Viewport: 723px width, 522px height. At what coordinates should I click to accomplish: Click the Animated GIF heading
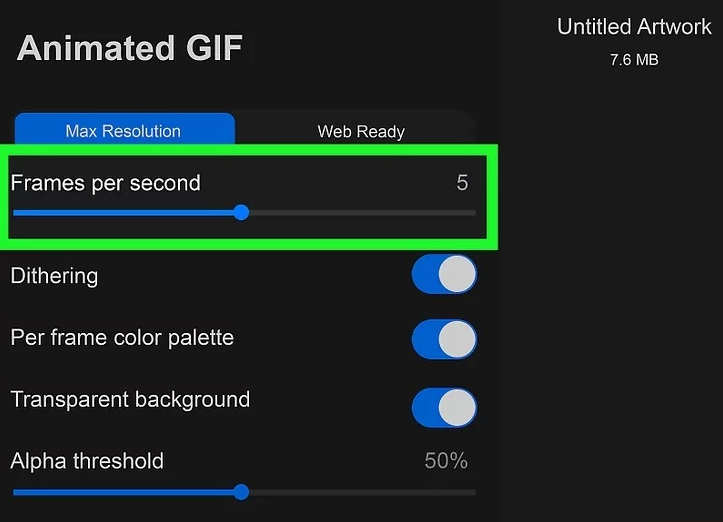[130, 48]
